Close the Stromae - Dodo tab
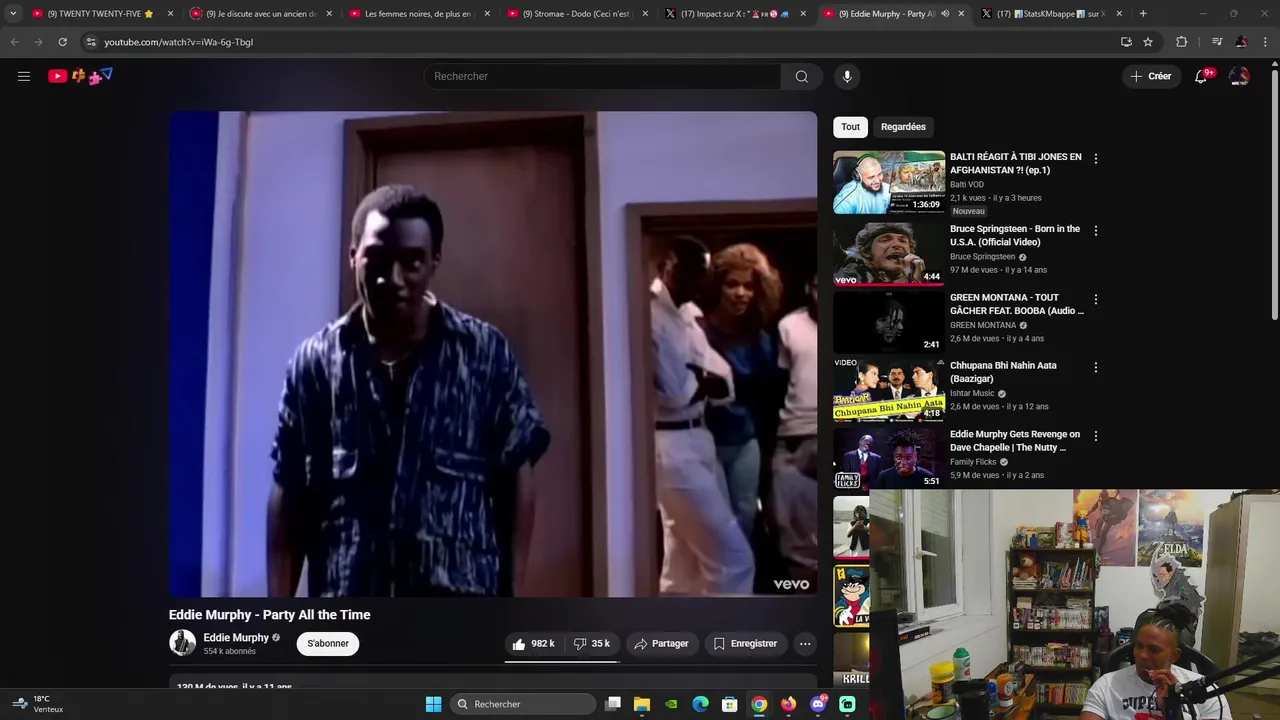The image size is (1280, 720). point(645,14)
